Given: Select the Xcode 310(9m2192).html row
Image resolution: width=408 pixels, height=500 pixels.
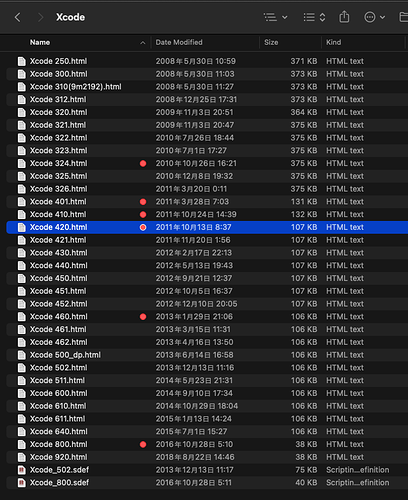Looking at the screenshot, I should pos(207,87).
